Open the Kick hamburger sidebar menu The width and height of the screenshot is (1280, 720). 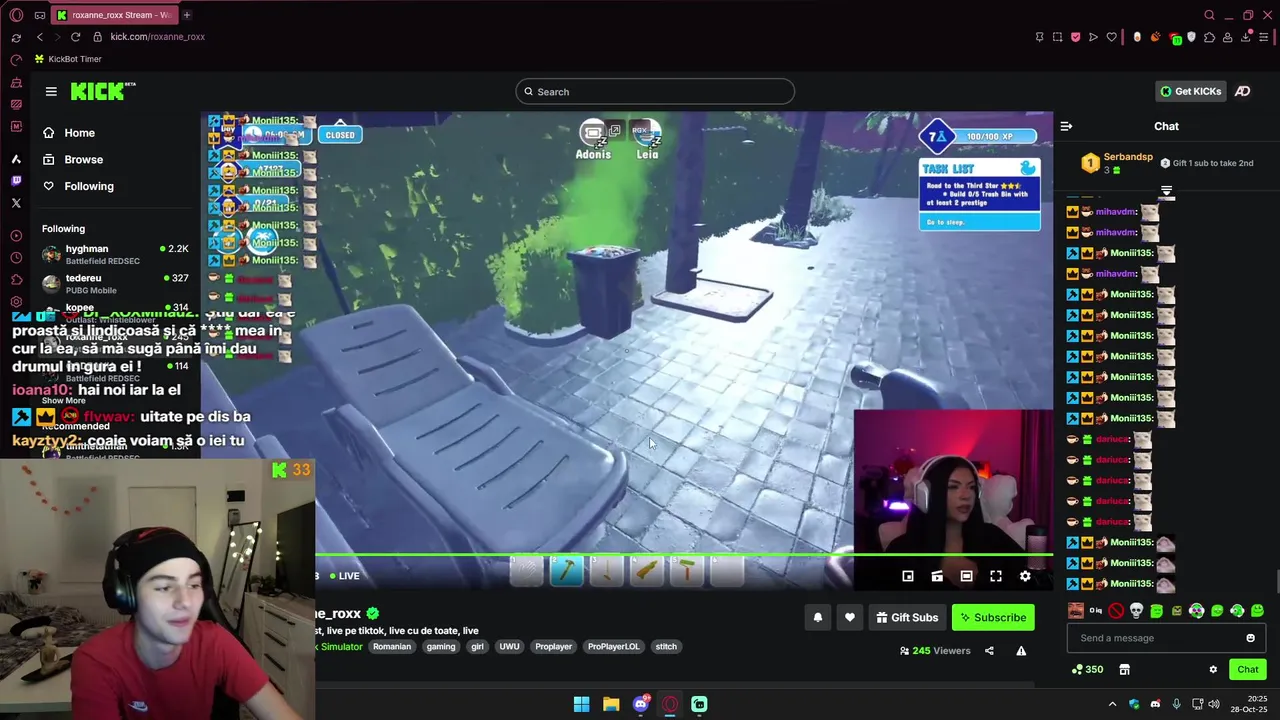click(51, 92)
